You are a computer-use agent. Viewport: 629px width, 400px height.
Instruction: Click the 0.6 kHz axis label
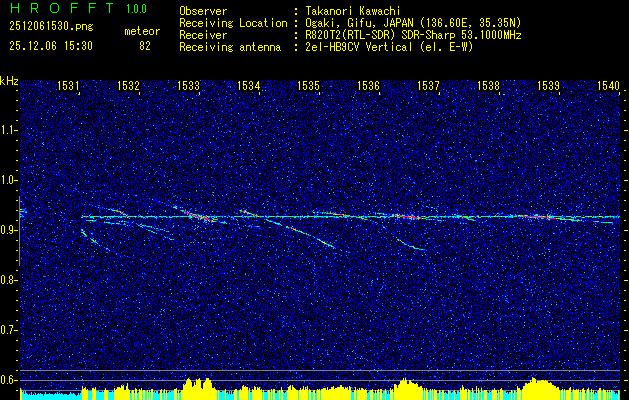[8, 380]
